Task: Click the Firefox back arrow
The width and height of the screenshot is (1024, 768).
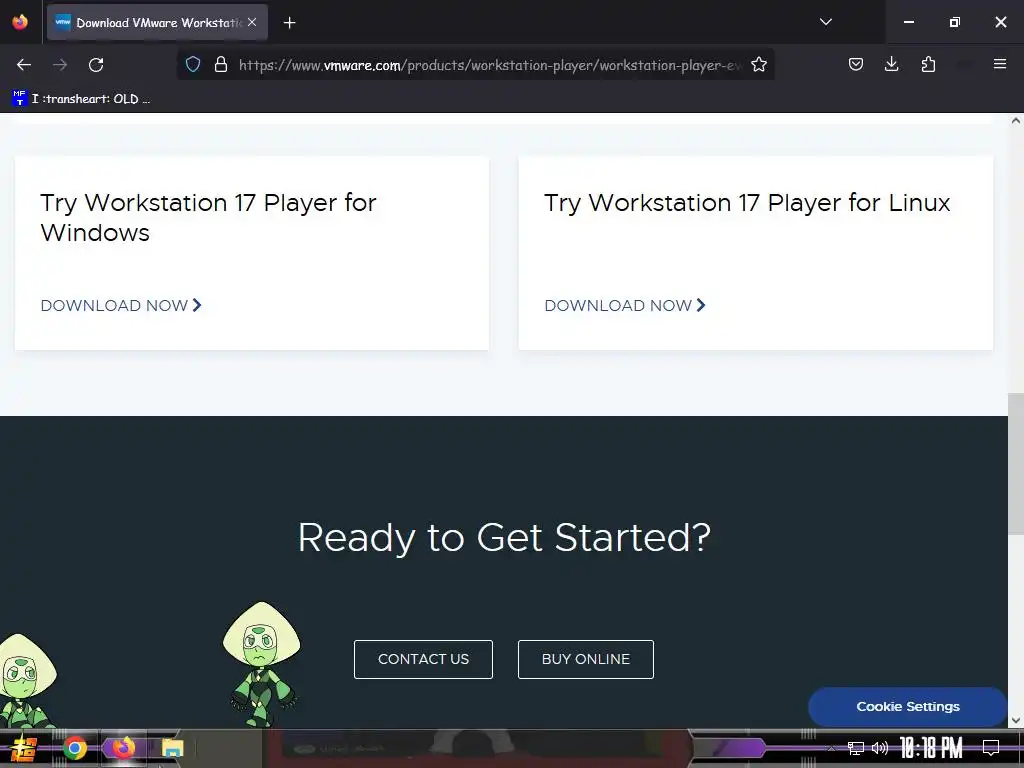Action: (x=24, y=65)
